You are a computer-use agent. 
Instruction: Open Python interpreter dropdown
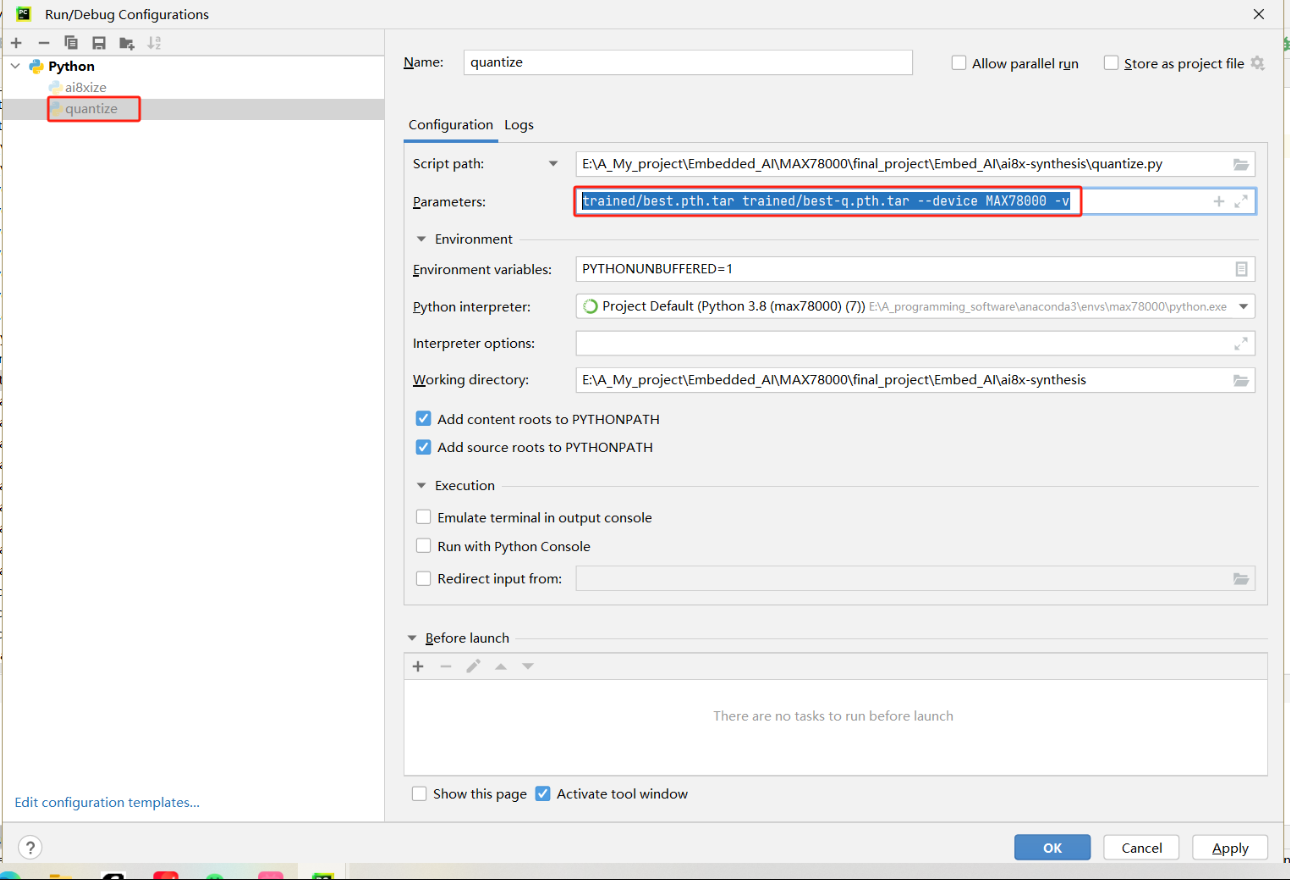(1243, 307)
